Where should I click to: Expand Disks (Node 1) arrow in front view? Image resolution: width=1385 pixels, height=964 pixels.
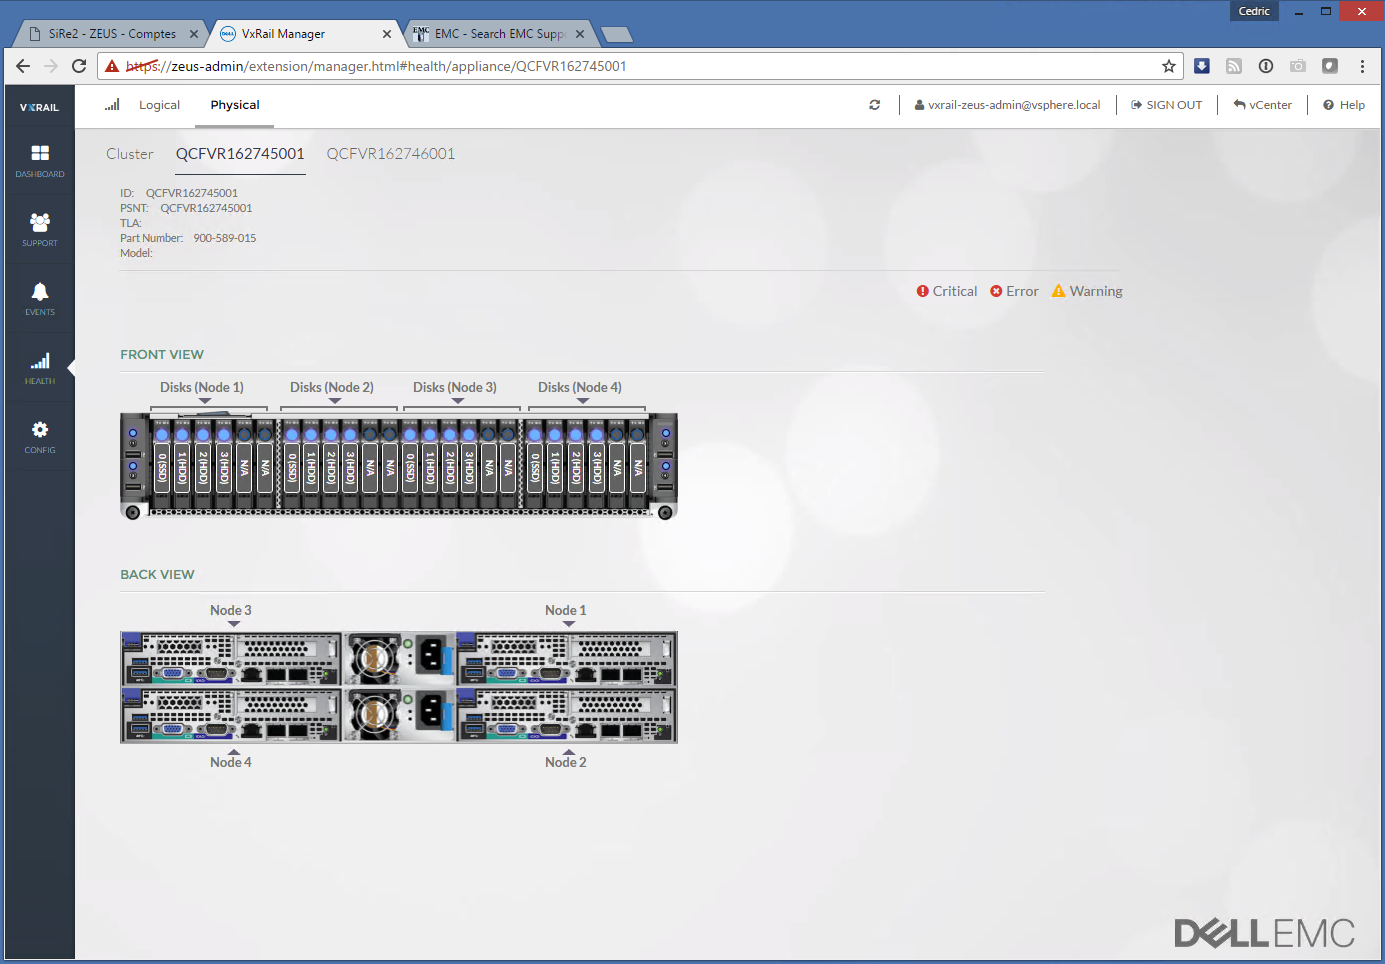[x=204, y=401]
